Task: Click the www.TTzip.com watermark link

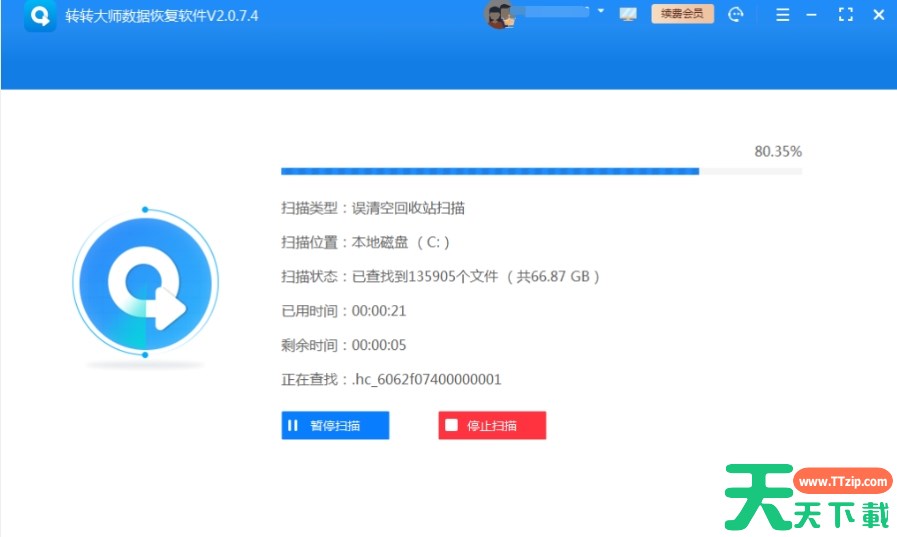Action: point(843,482)
